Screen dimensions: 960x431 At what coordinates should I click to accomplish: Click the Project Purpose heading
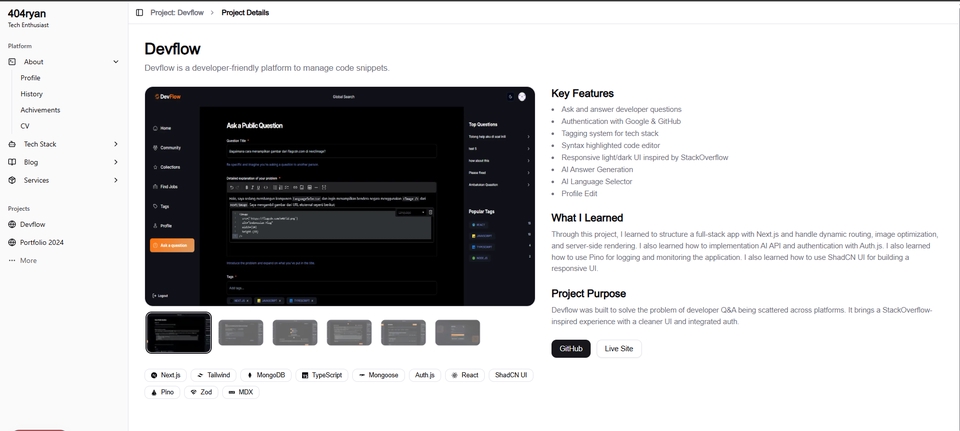click(x=588, y=294)
